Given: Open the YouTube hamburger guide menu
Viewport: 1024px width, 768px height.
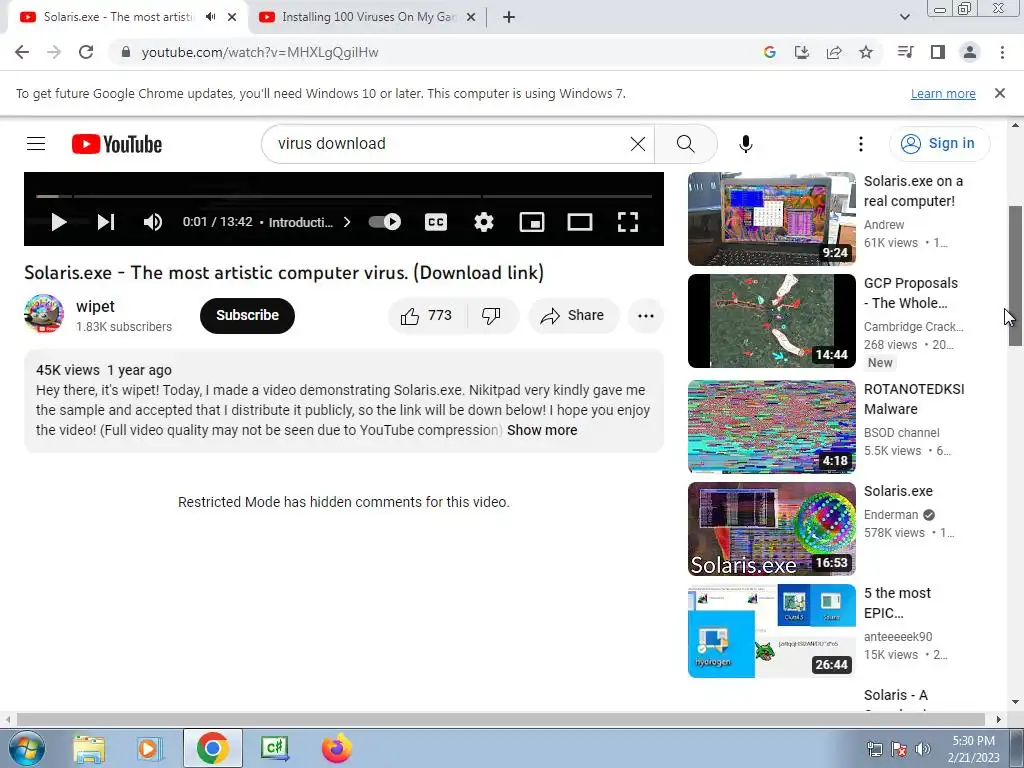Looking at the screenshot, I should pos(36,144).
